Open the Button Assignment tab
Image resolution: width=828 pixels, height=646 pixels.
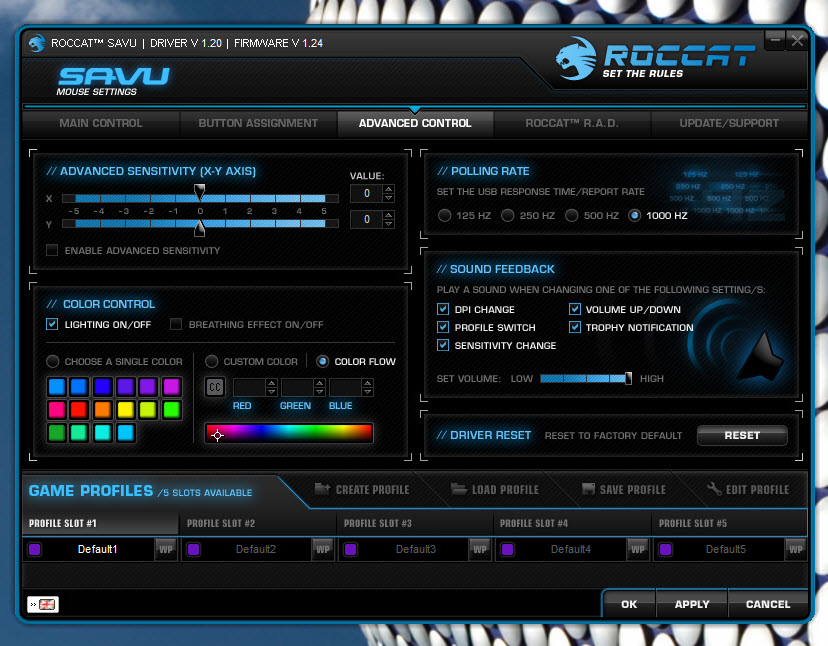(258, 123)
